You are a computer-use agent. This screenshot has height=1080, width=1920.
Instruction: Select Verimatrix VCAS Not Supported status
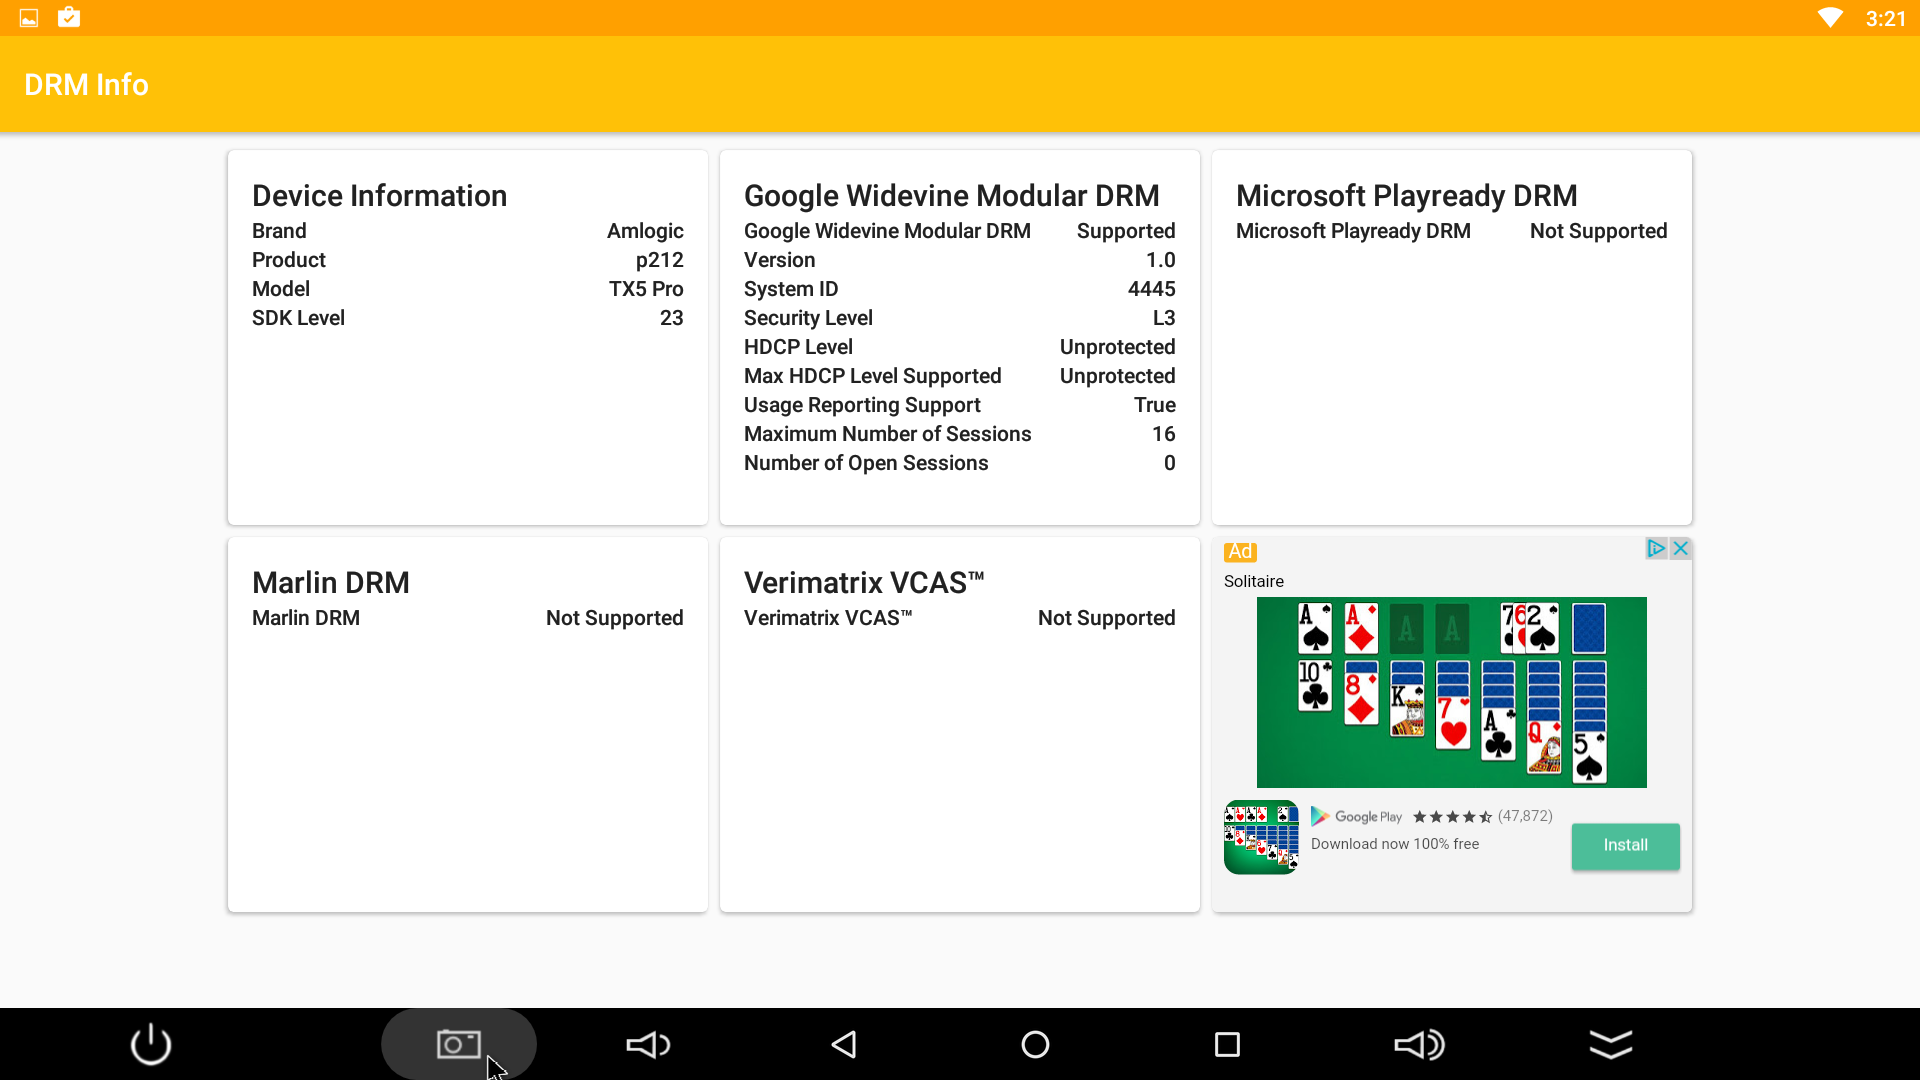tap(1107, 618)
